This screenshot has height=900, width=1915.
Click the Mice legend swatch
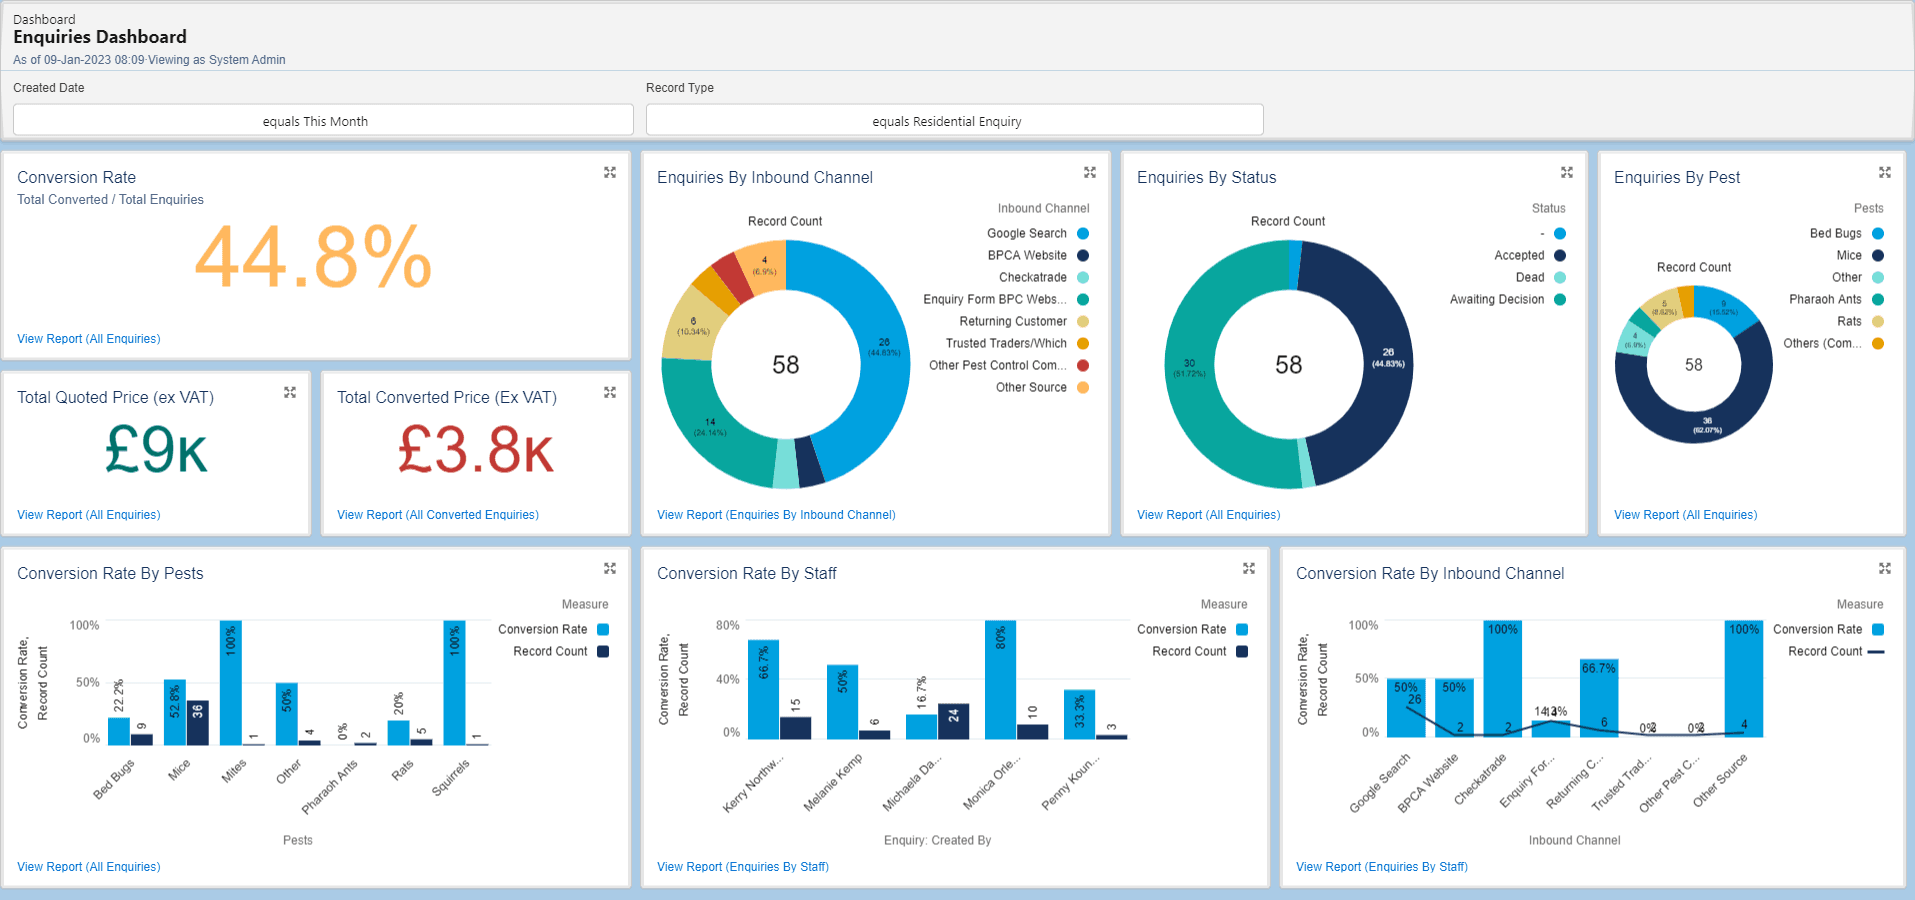point(1878,256)
